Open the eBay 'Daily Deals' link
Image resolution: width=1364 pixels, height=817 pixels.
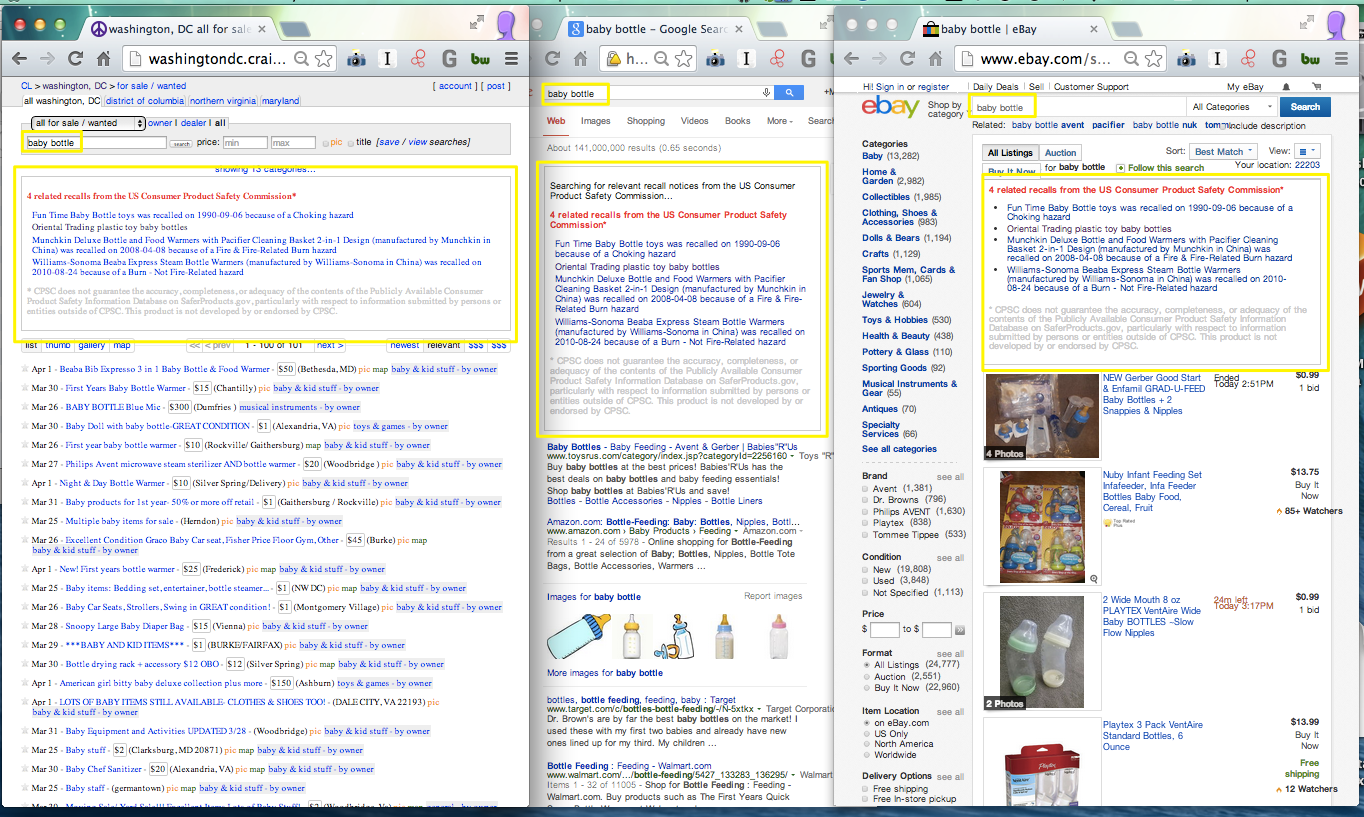click(996, 87)
